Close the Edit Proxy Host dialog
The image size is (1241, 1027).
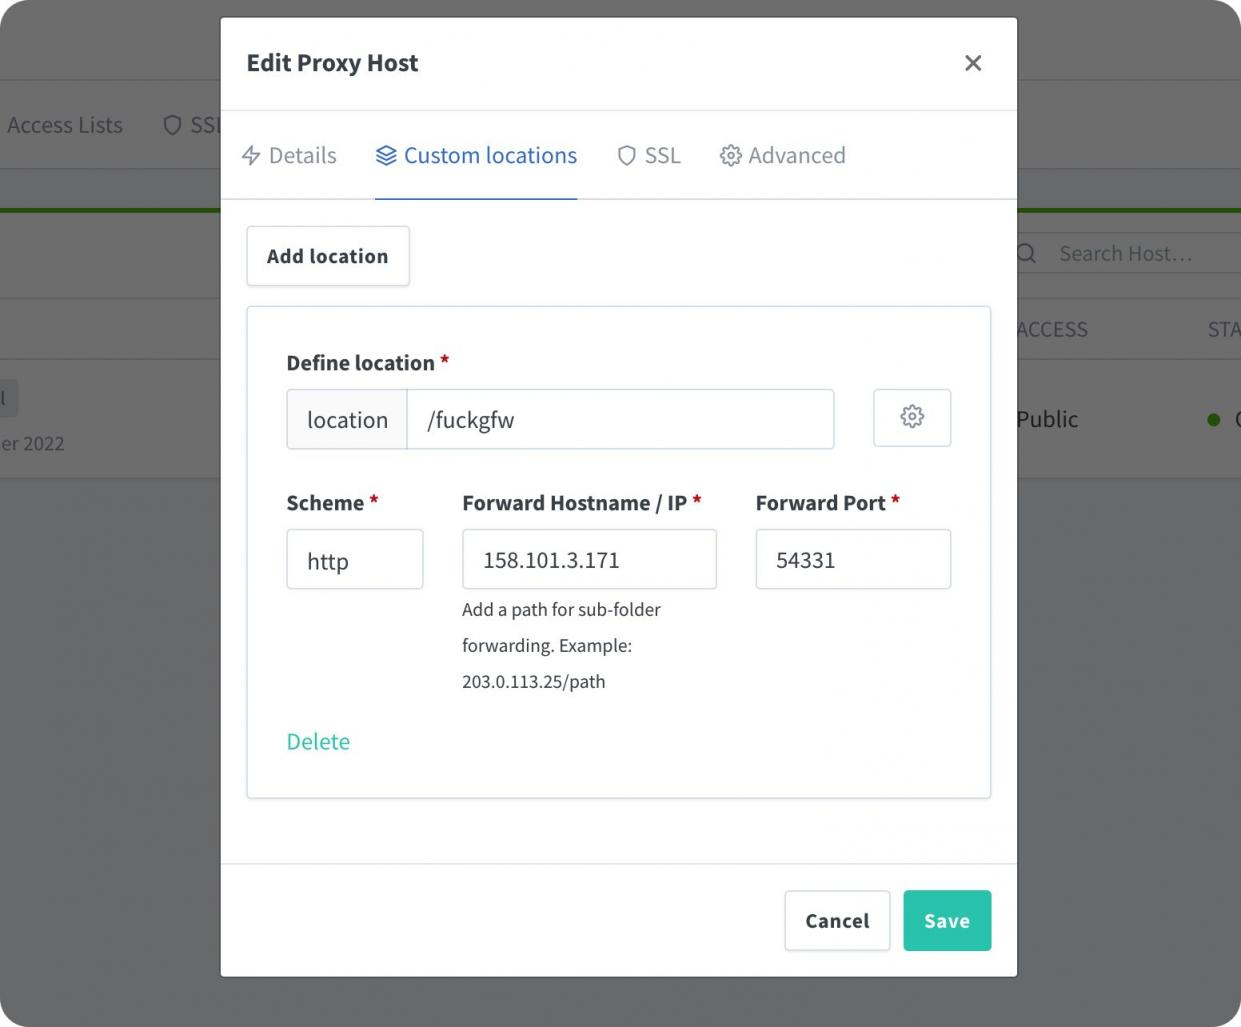pyautogui.click(x=972, y=63)
